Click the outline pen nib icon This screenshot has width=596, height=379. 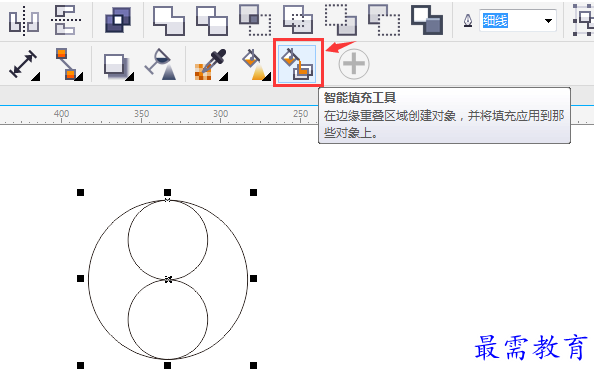468,21
